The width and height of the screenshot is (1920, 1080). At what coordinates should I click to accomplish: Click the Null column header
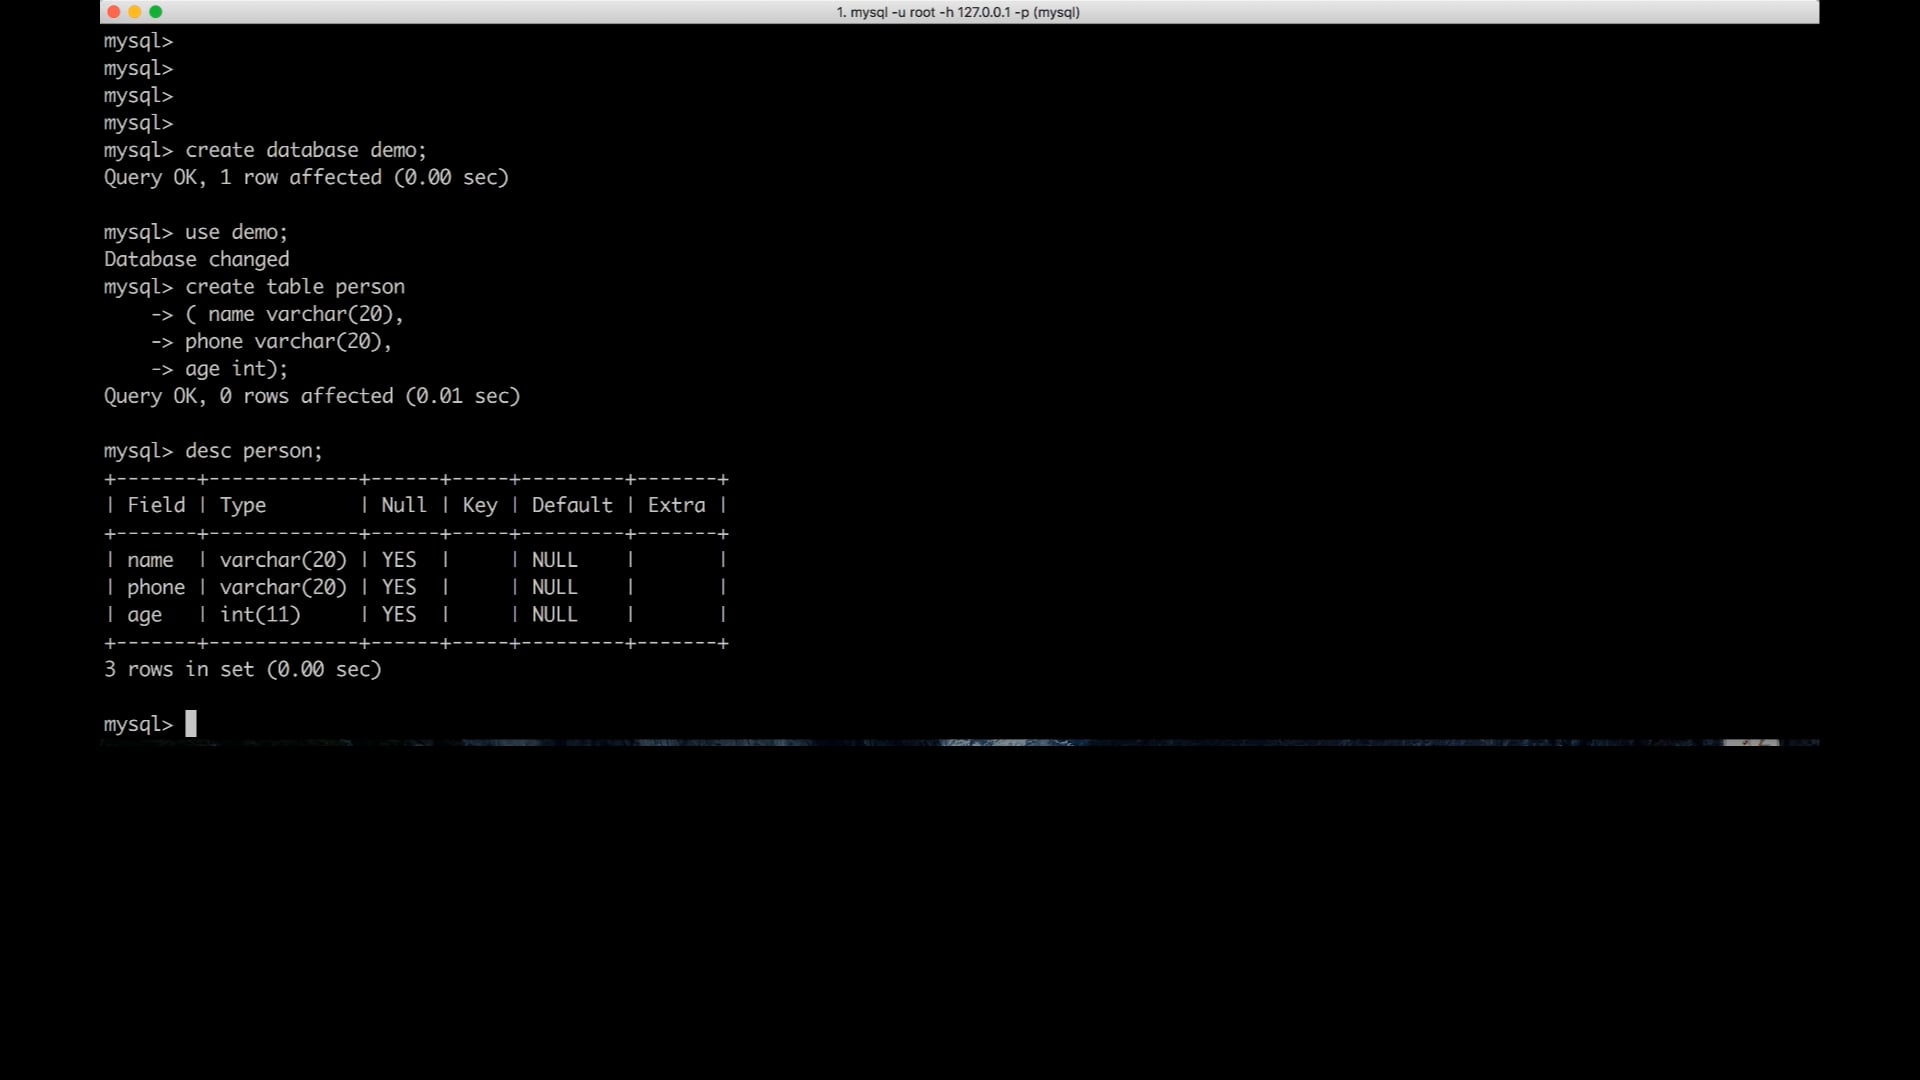coord(403,505)
